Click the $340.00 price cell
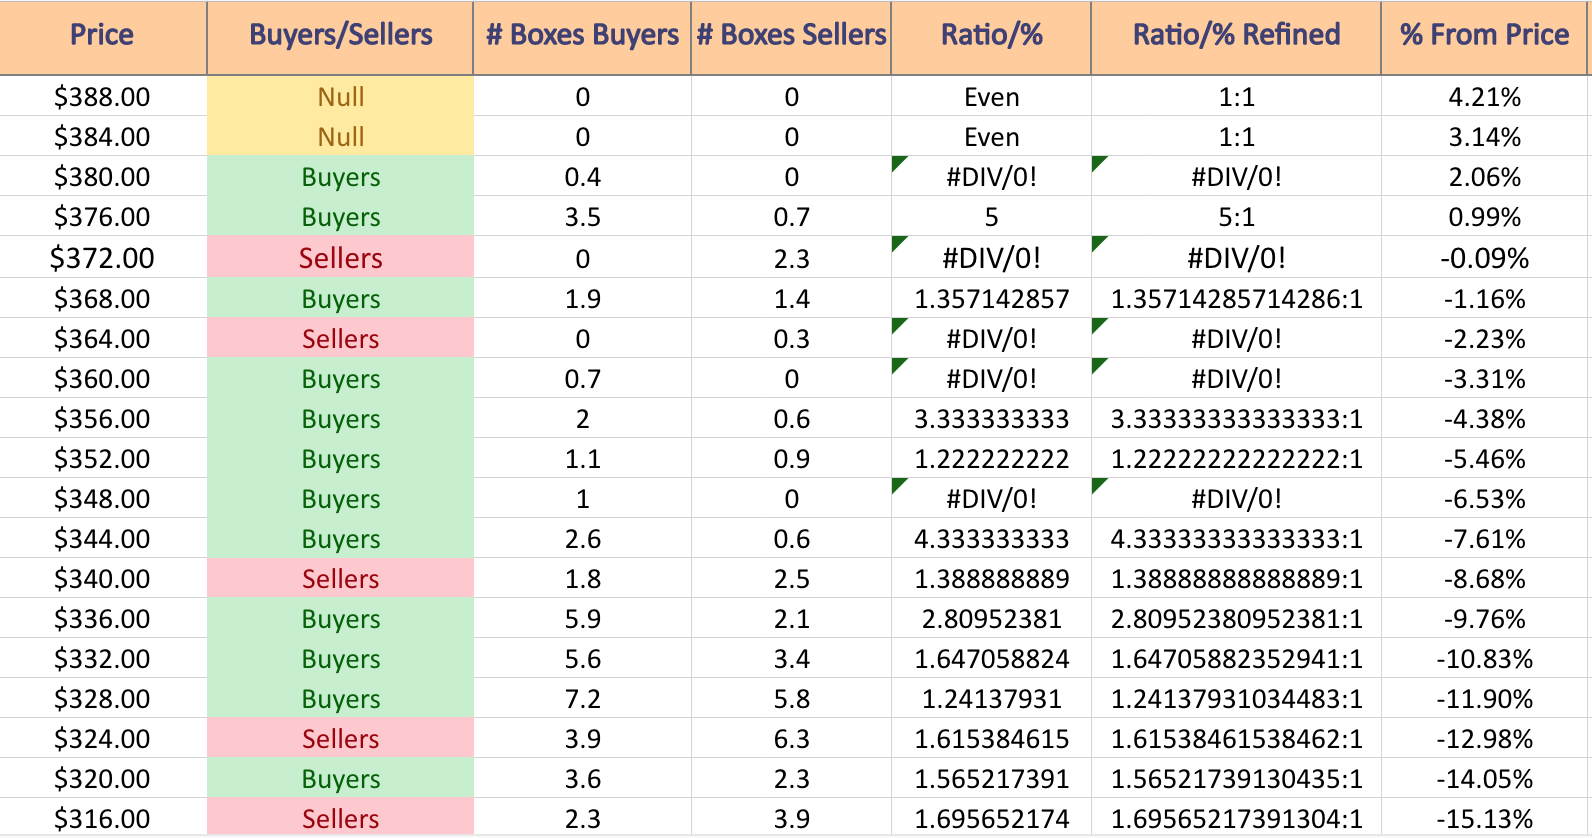This screenshot has height=838, width=1592. tap(102, 579)
